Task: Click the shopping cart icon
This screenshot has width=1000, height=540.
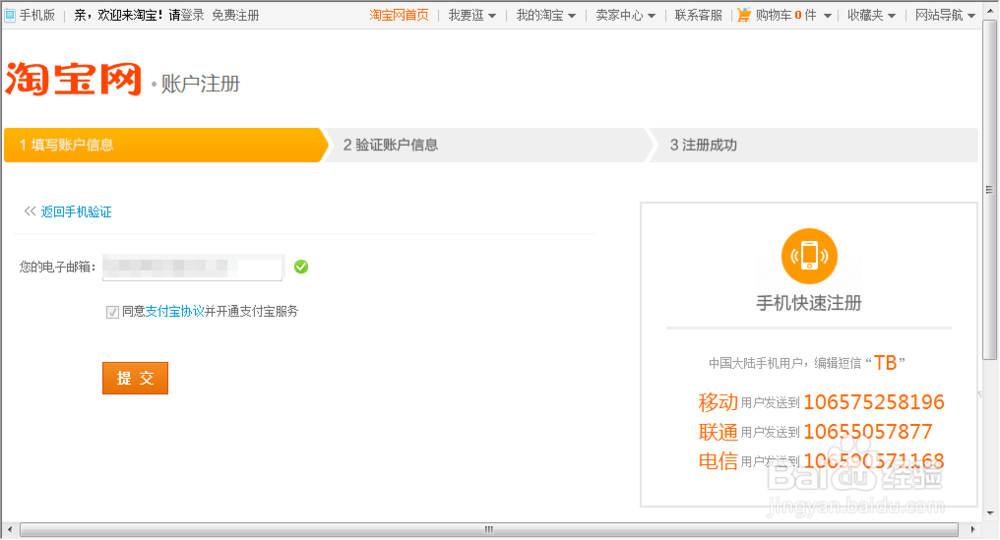Action: (x=744, y=15)
